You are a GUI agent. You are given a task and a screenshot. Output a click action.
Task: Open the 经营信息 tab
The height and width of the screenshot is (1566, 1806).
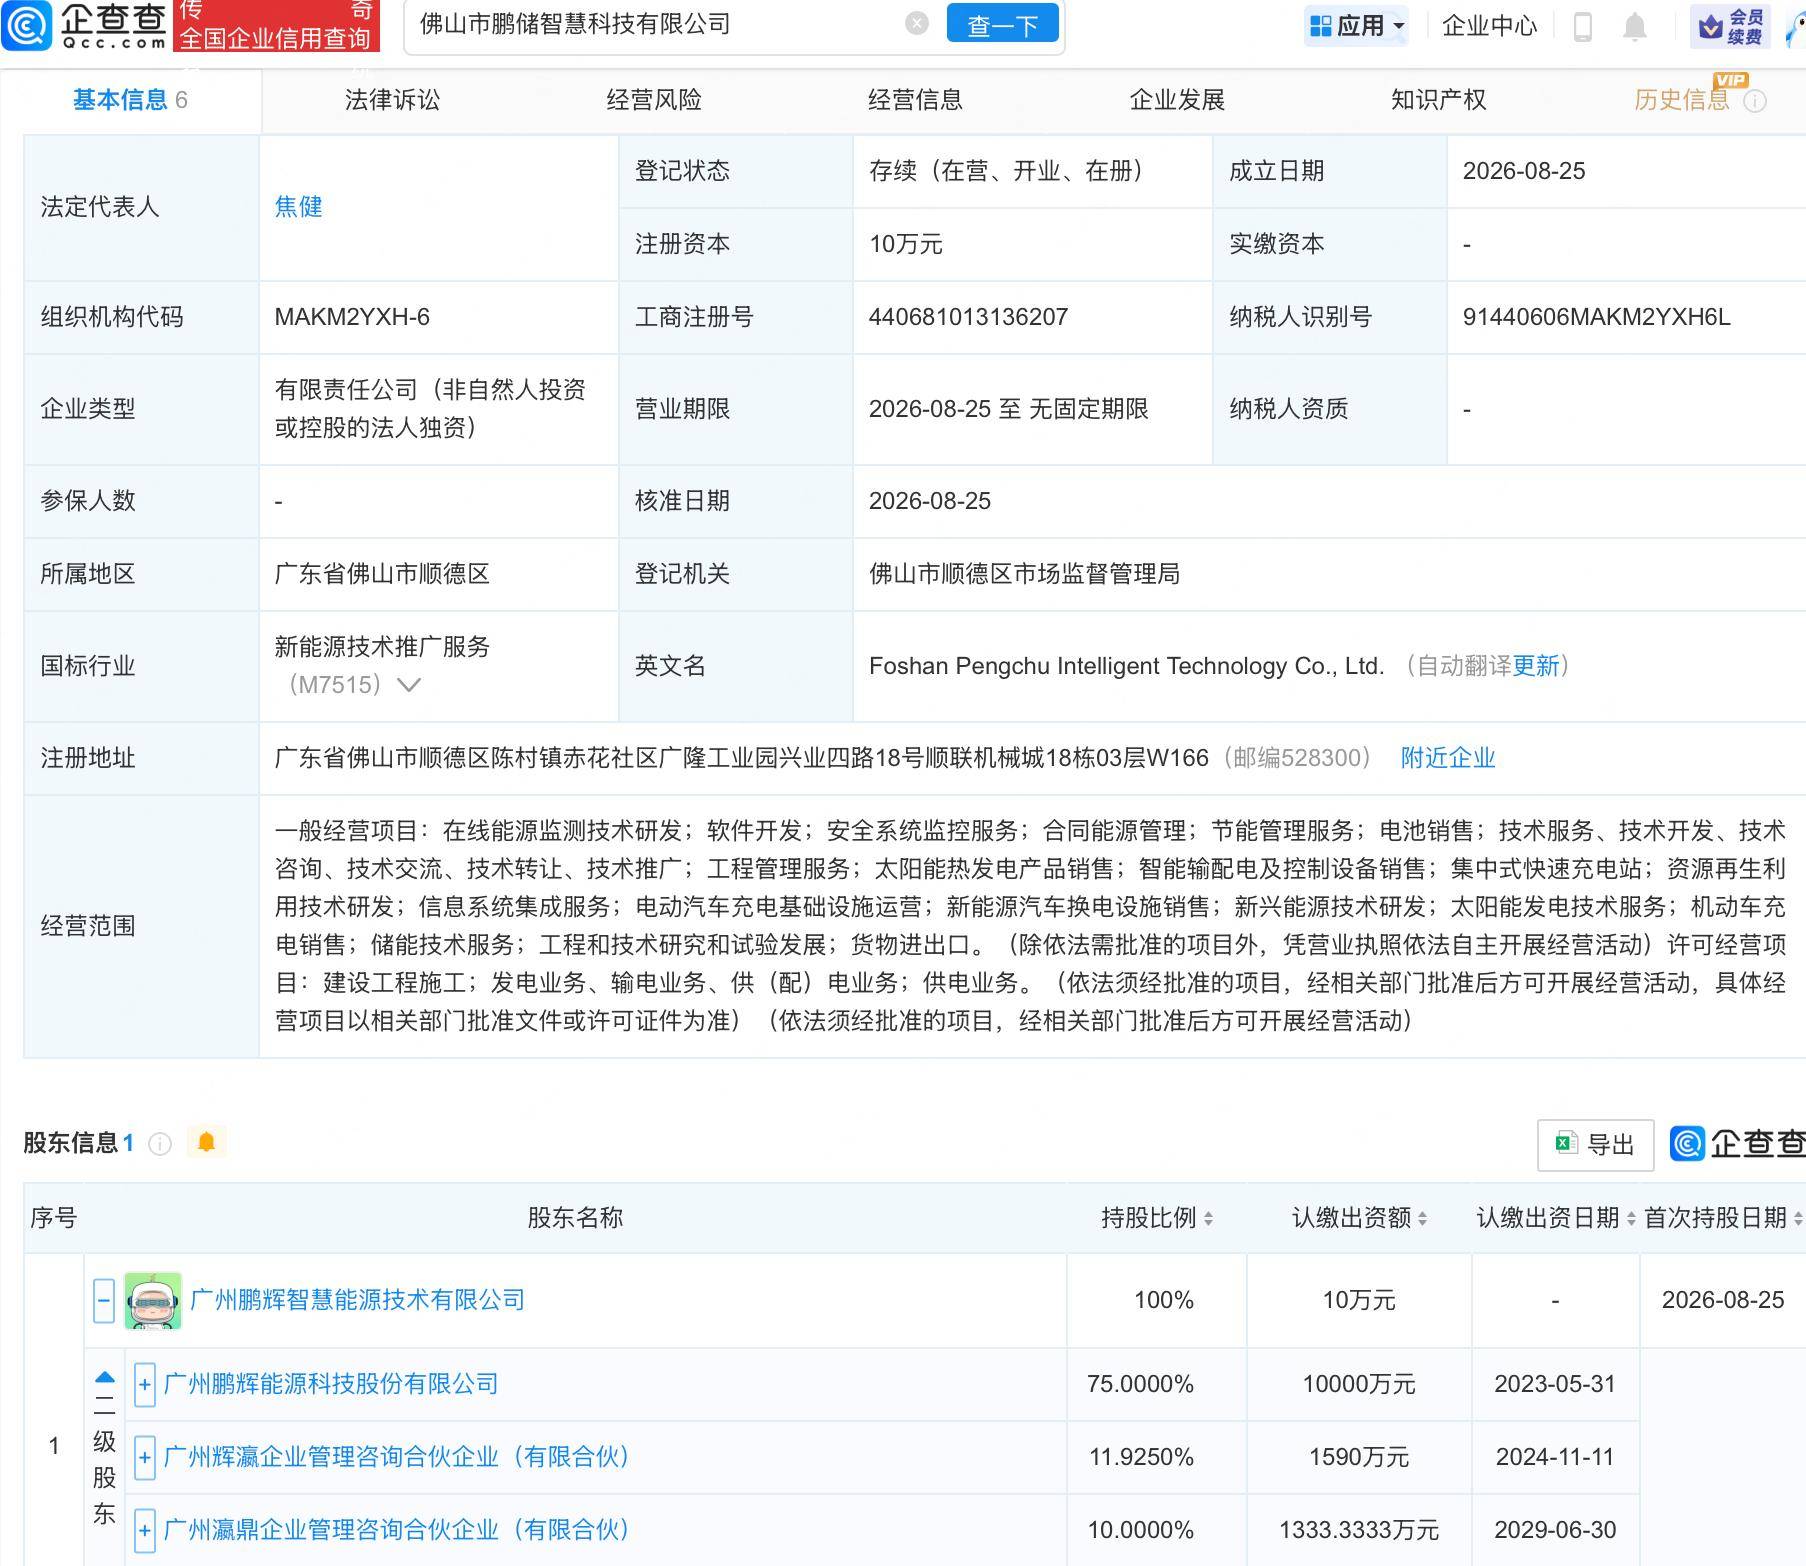[915, 100]
